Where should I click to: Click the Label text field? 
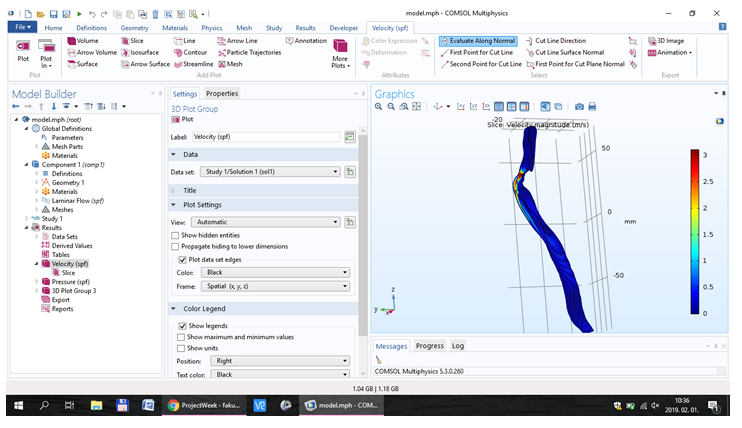265,136
